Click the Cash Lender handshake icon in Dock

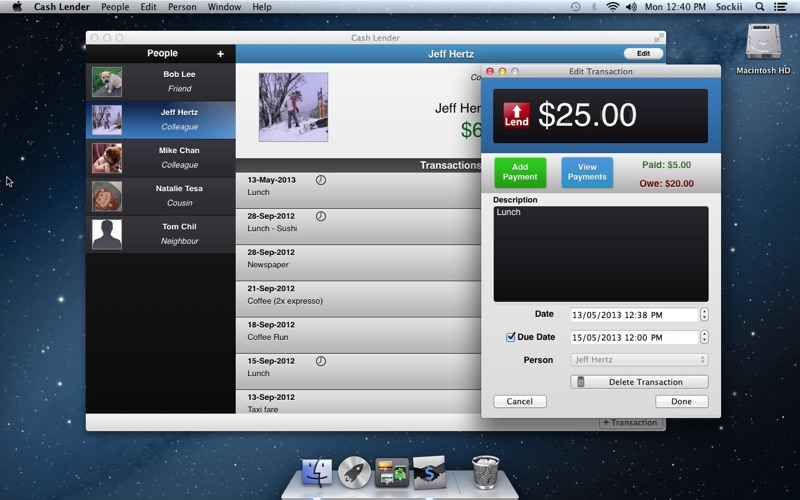429,472
